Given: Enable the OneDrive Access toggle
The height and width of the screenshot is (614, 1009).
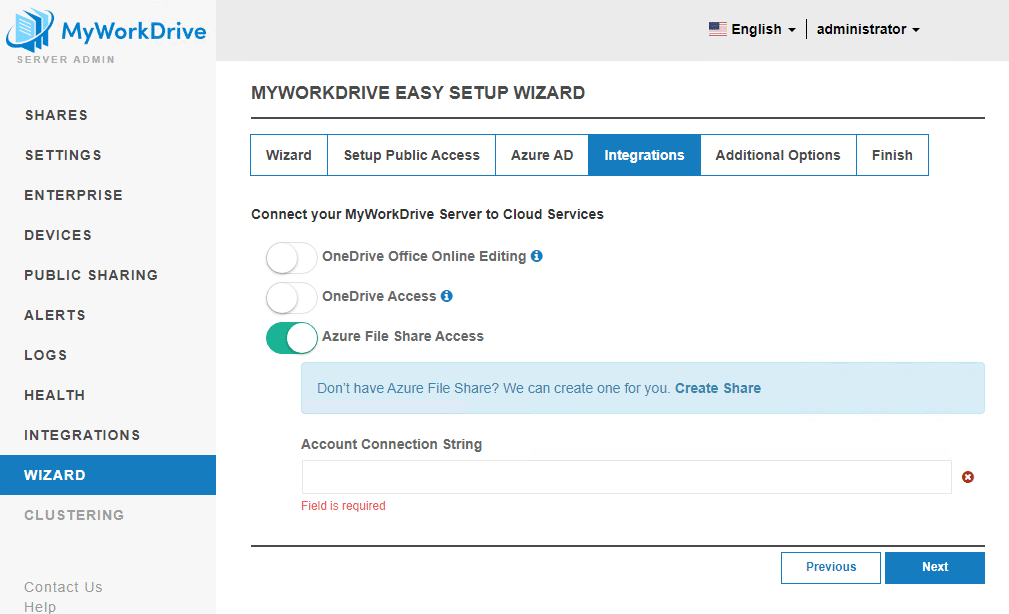Looking at the screenshot, I should coord(292,298).
